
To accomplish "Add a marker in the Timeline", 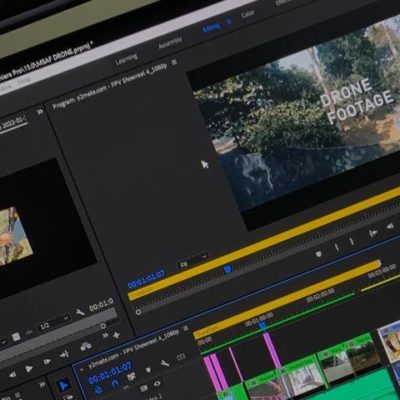I will tap(148, 370).
